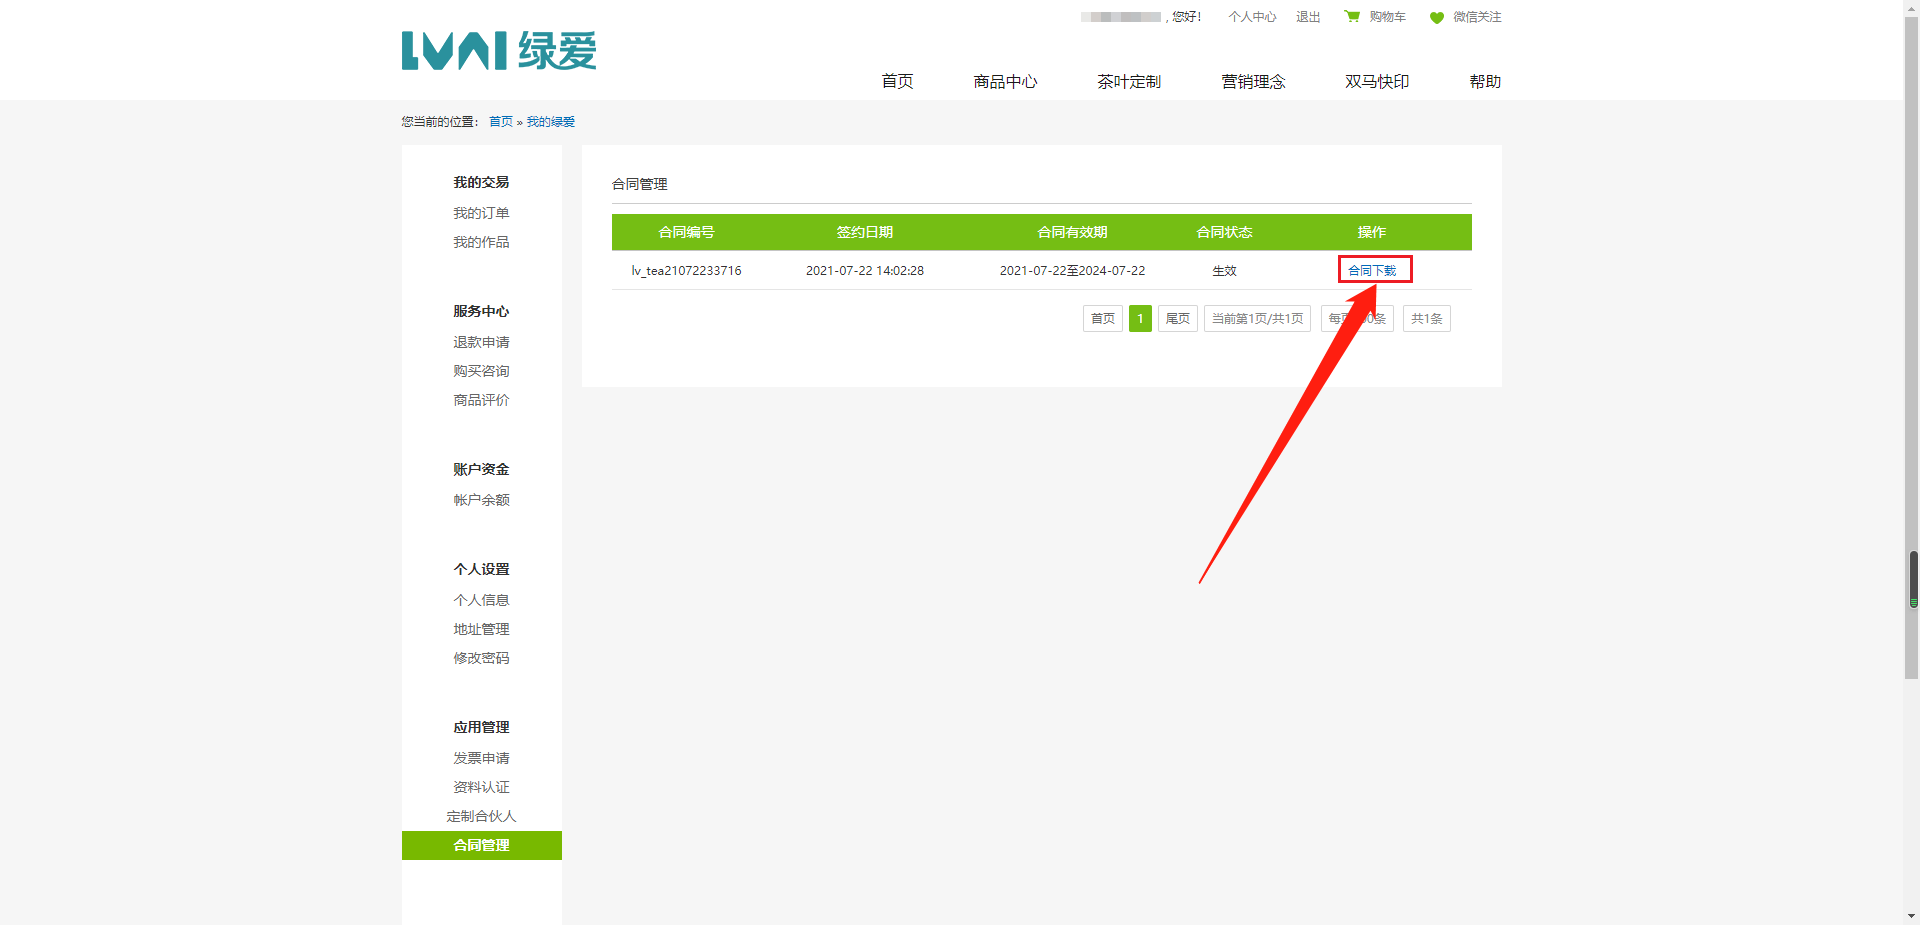Log out using 退出 link
The height and width of the screenshot is (925, 1920).
pyautogui.click(x=1308, y=17)
